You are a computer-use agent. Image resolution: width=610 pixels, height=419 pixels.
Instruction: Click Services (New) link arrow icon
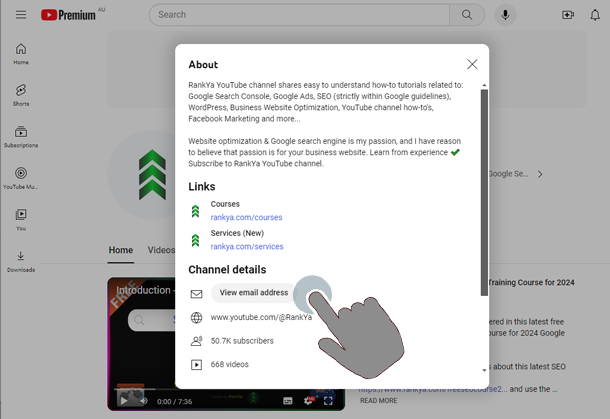click(x=196, y=240)
